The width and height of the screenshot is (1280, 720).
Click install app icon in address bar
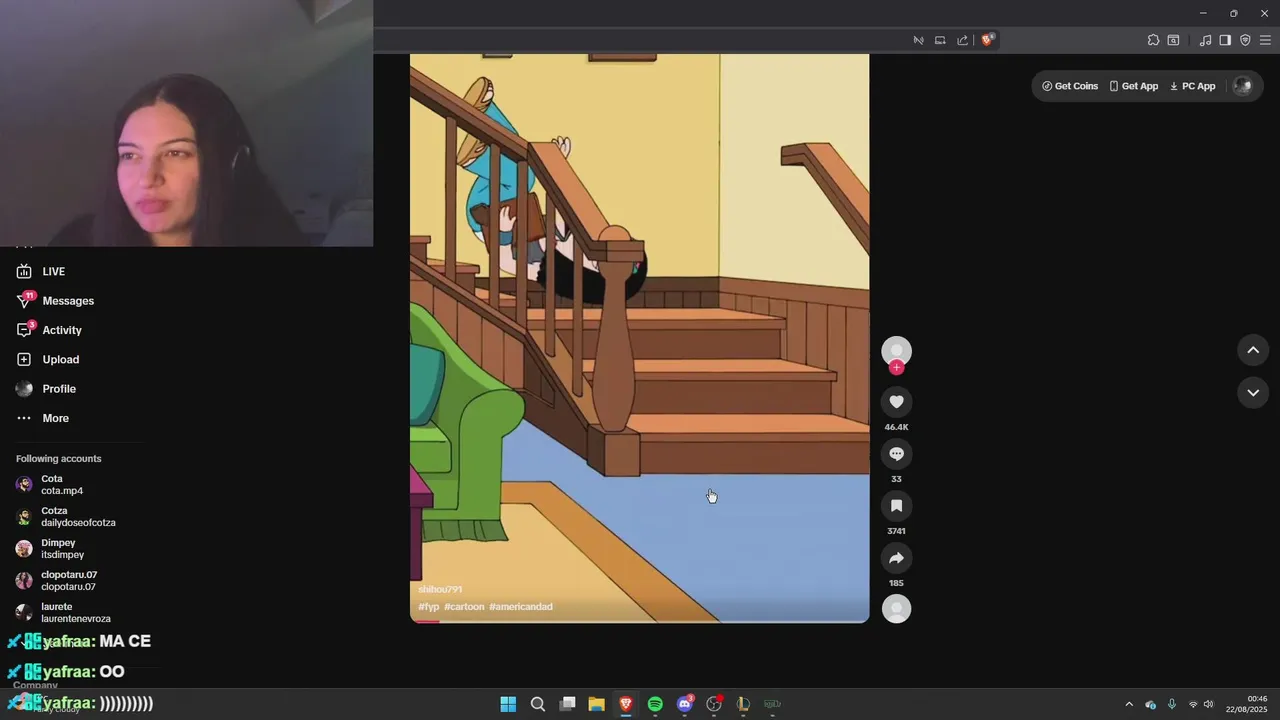click(940, 40)
